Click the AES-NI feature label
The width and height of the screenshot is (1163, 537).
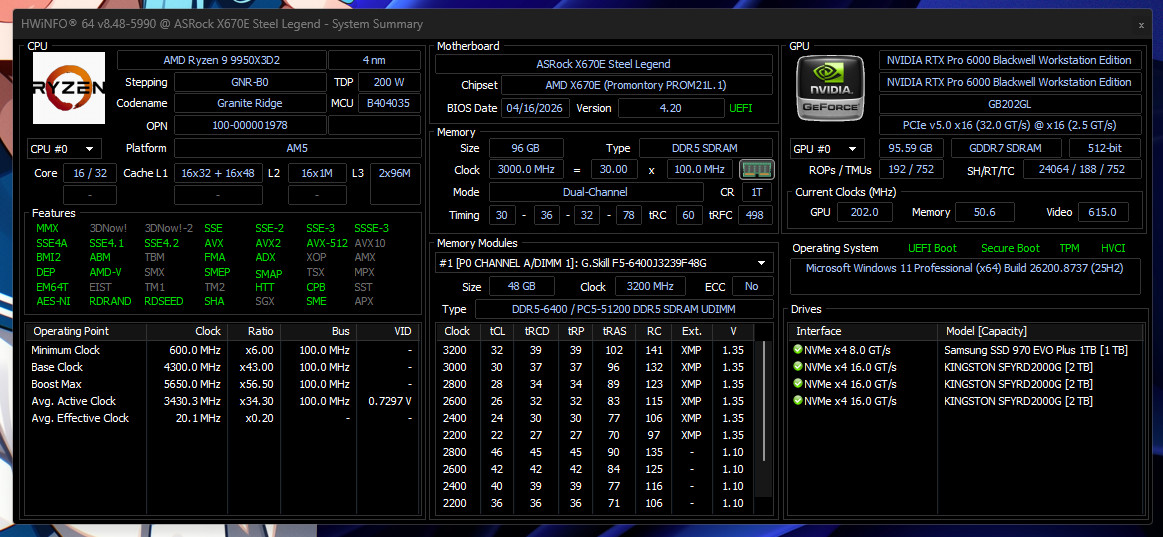tap(52, 301)
